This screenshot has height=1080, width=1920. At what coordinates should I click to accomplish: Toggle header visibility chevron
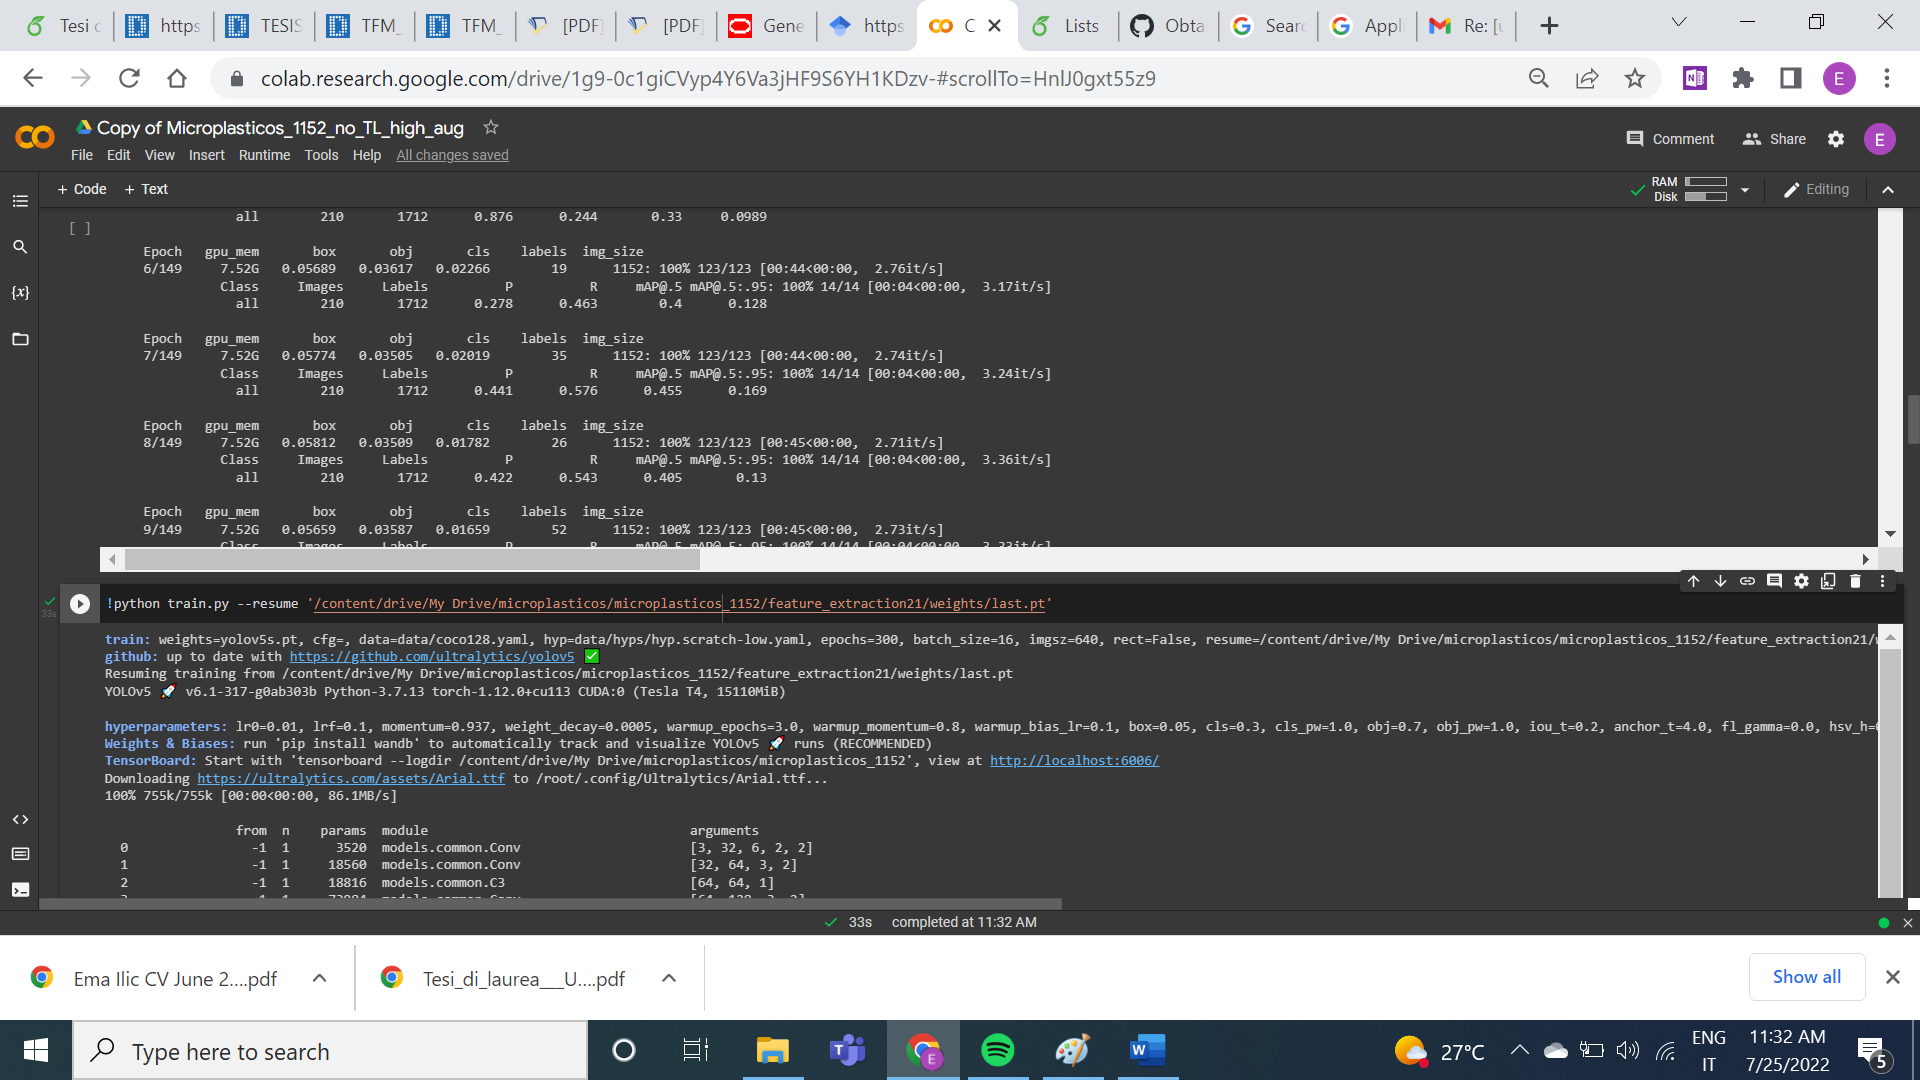pos(1888,190)
